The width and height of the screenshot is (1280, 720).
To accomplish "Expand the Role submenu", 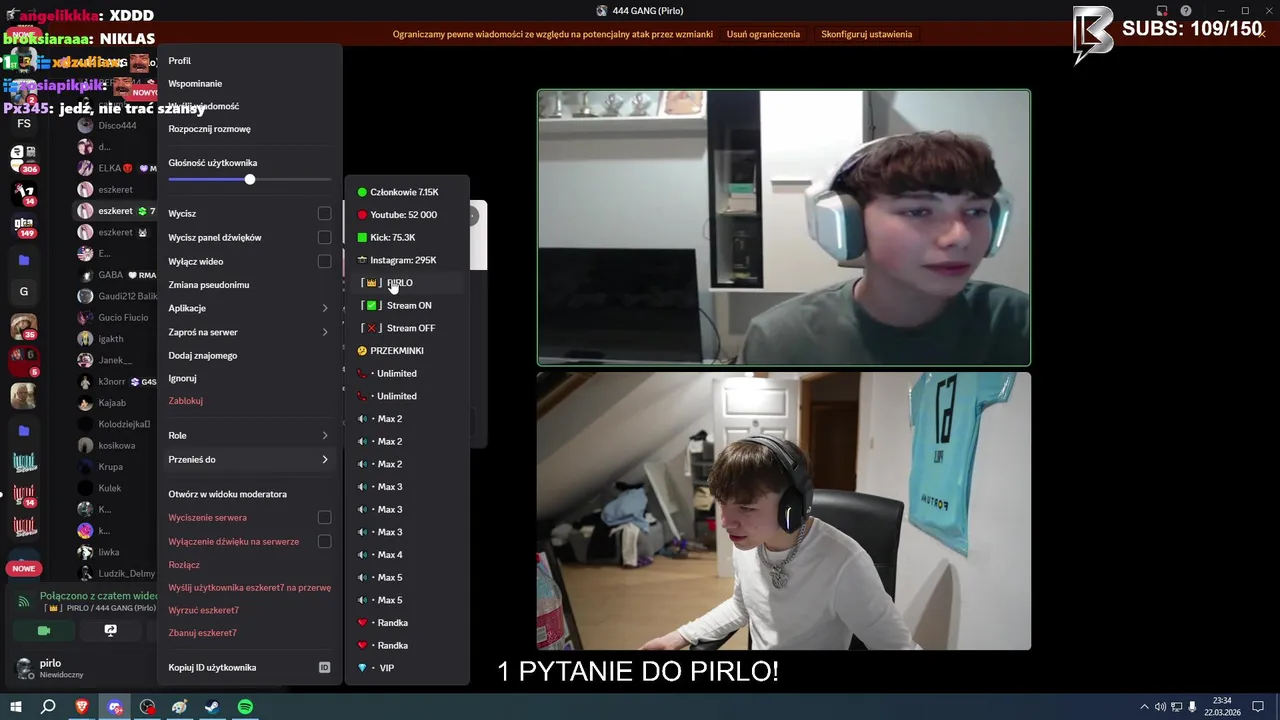I will pos(249,435).
